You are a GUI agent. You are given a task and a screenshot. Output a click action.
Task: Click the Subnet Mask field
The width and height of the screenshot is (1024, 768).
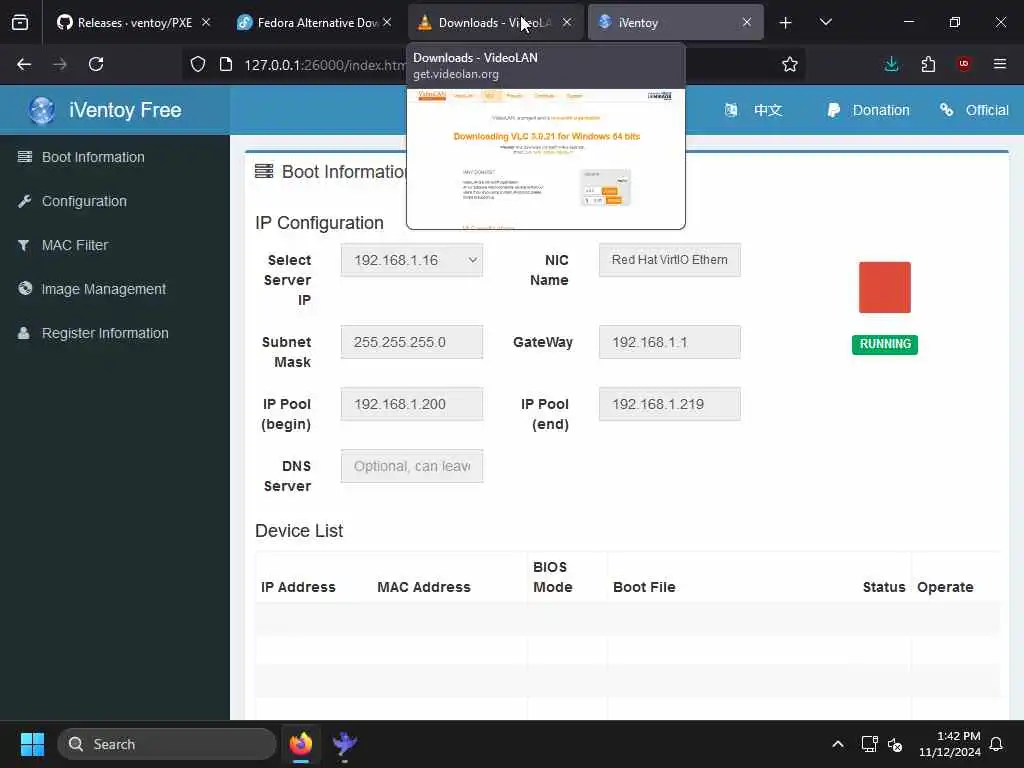(x=411, y=342)
